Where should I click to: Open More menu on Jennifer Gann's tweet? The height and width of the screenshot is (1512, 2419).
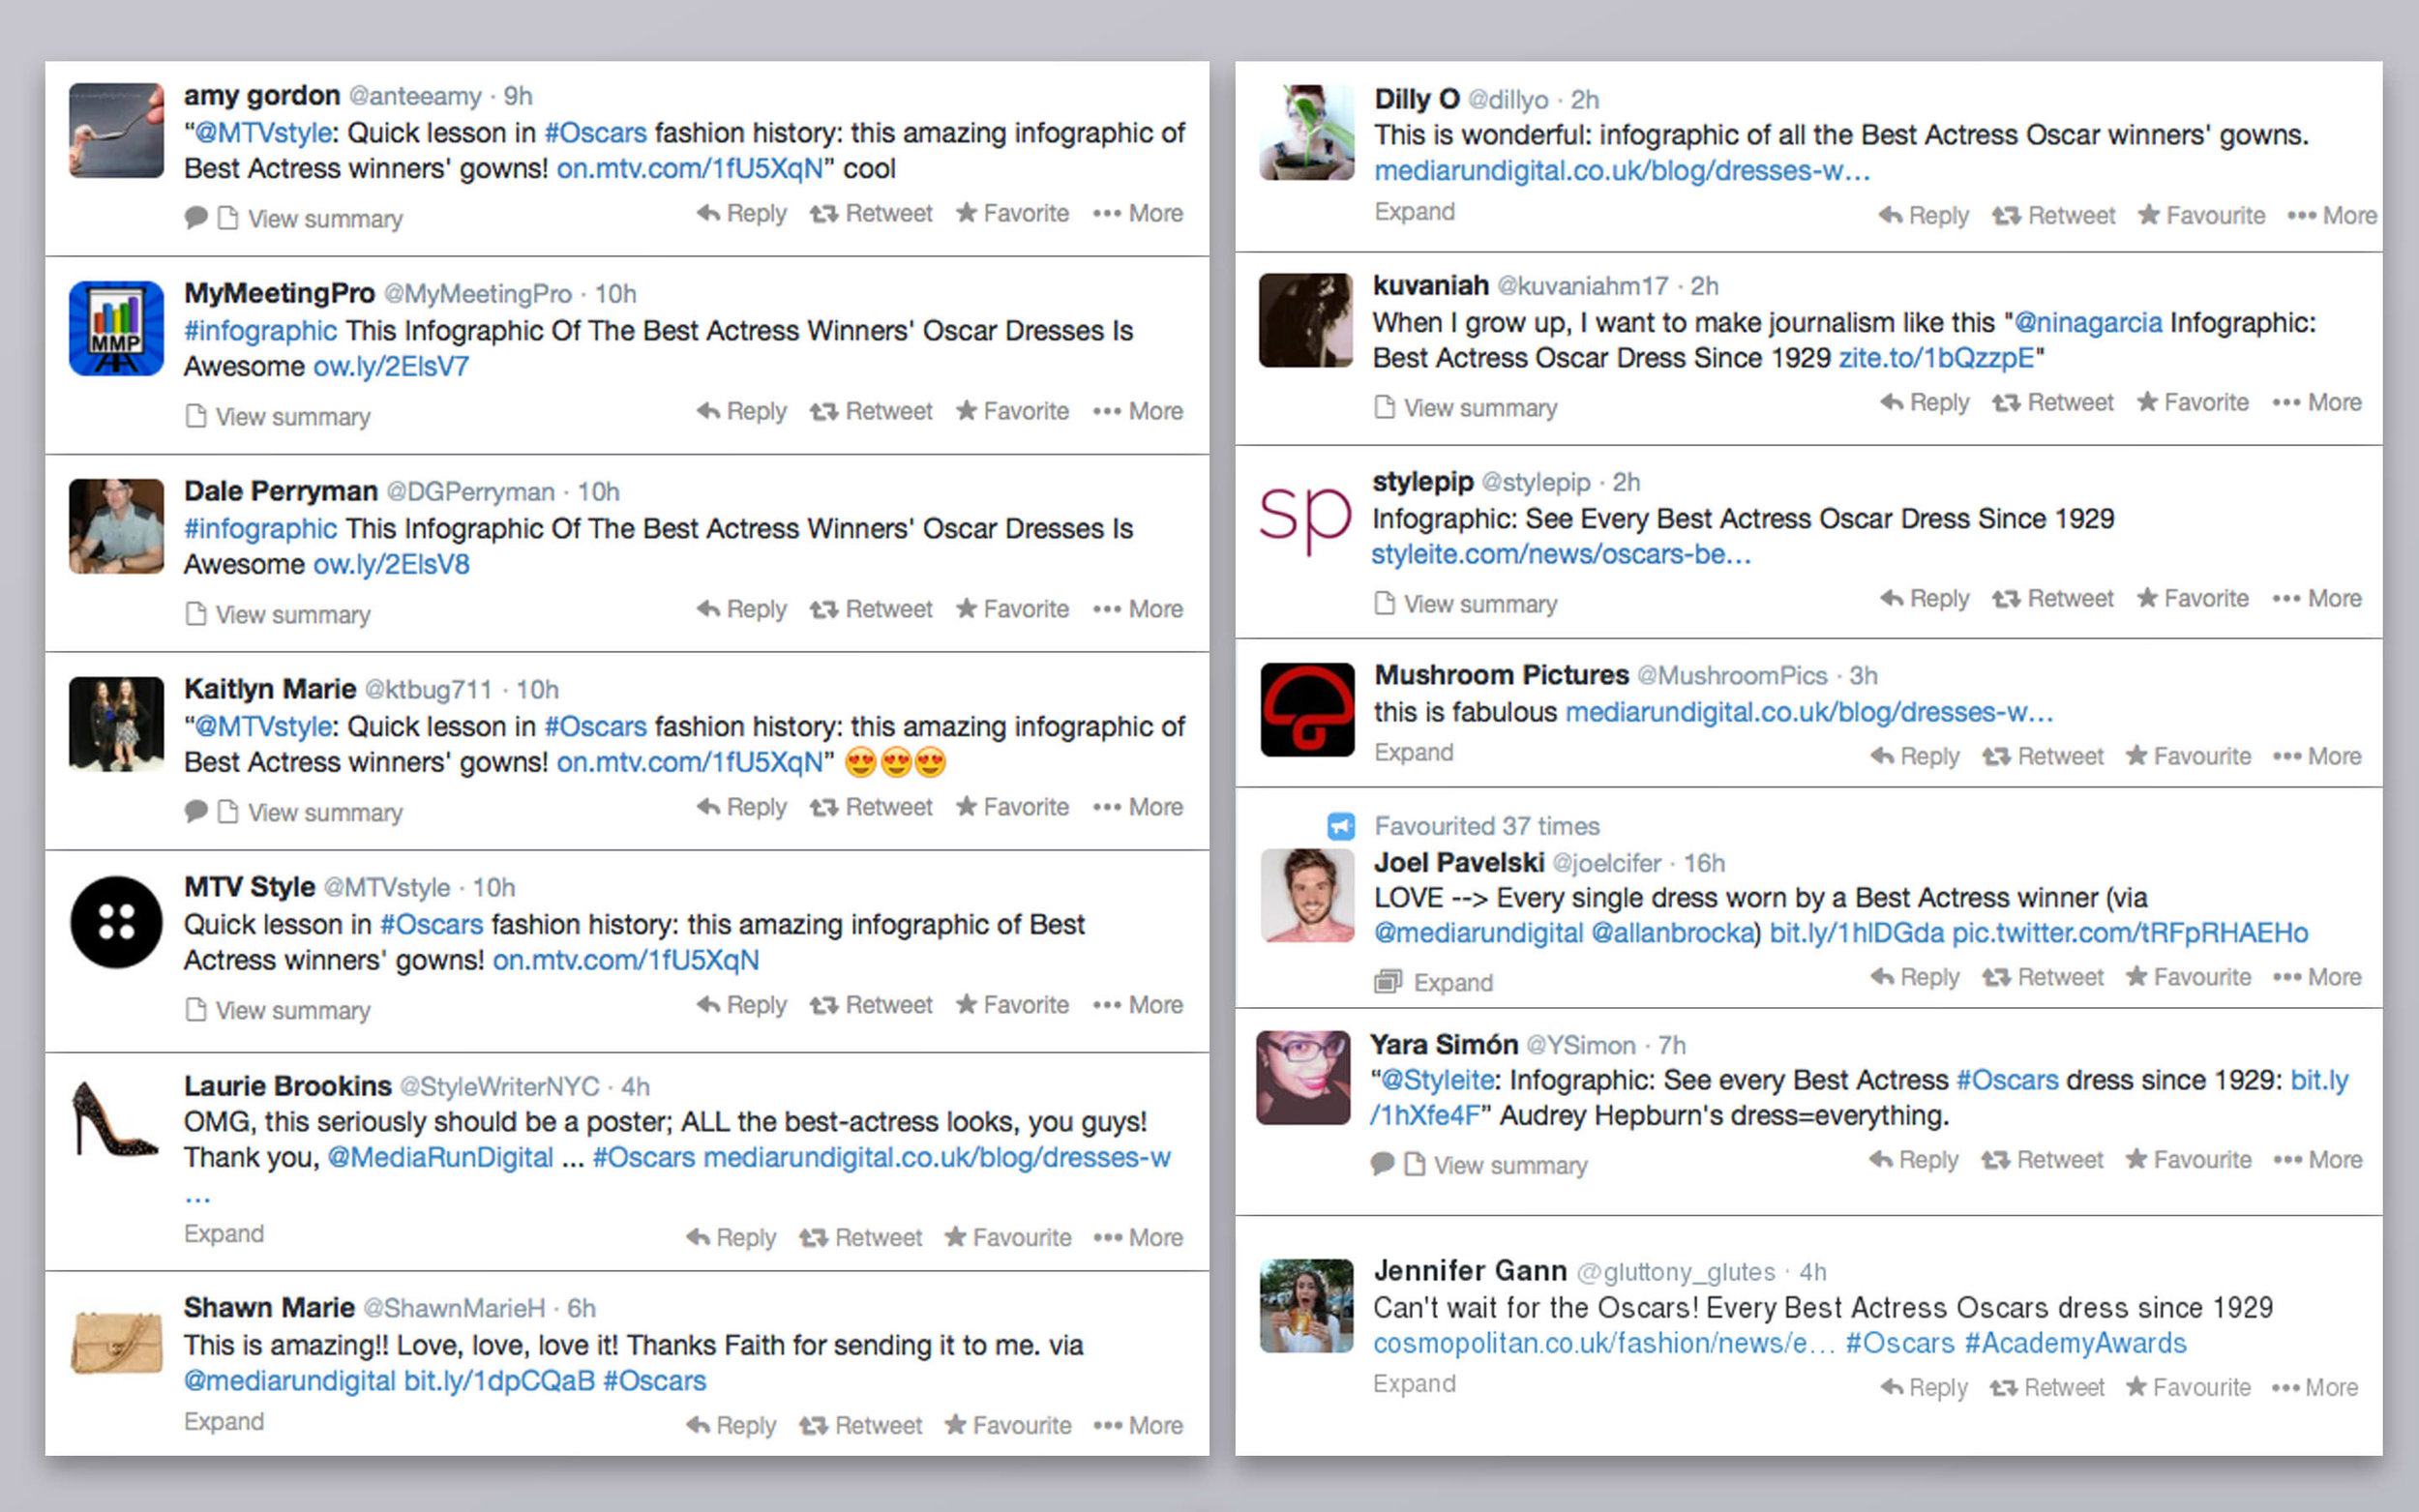(2314, 1387)
